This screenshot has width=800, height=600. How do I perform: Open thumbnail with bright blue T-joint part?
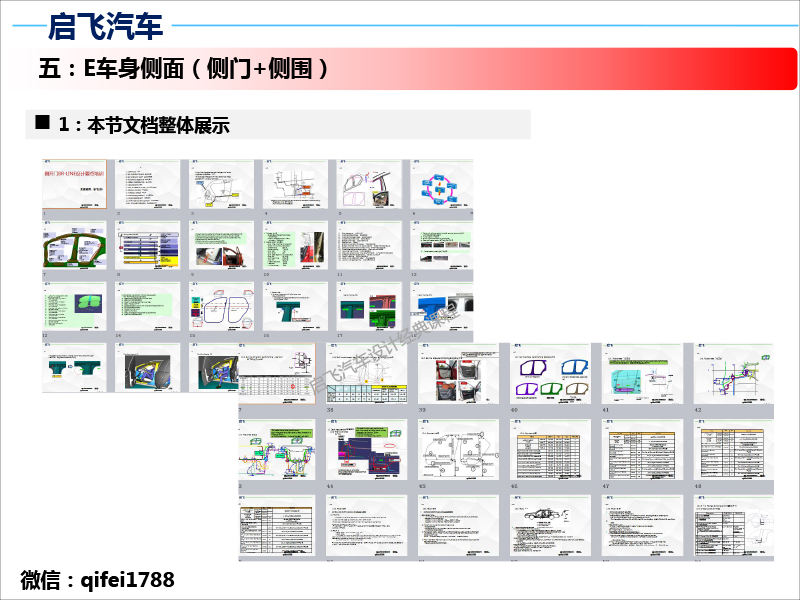442,306
